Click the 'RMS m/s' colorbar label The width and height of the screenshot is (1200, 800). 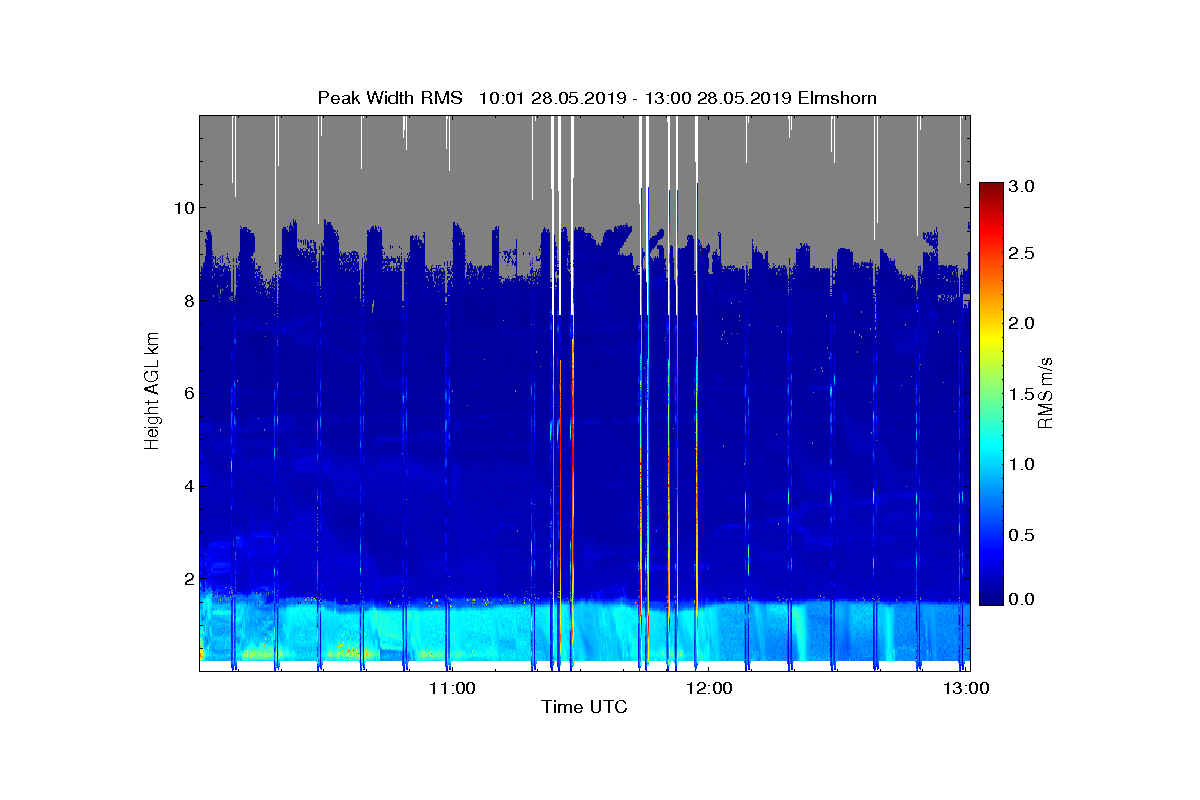point(1045,392)
